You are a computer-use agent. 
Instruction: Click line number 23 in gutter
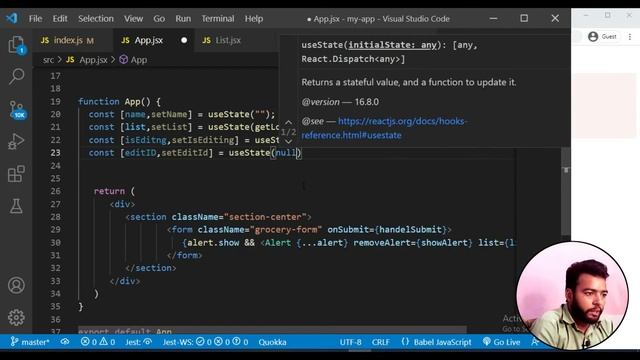(56, 153)
